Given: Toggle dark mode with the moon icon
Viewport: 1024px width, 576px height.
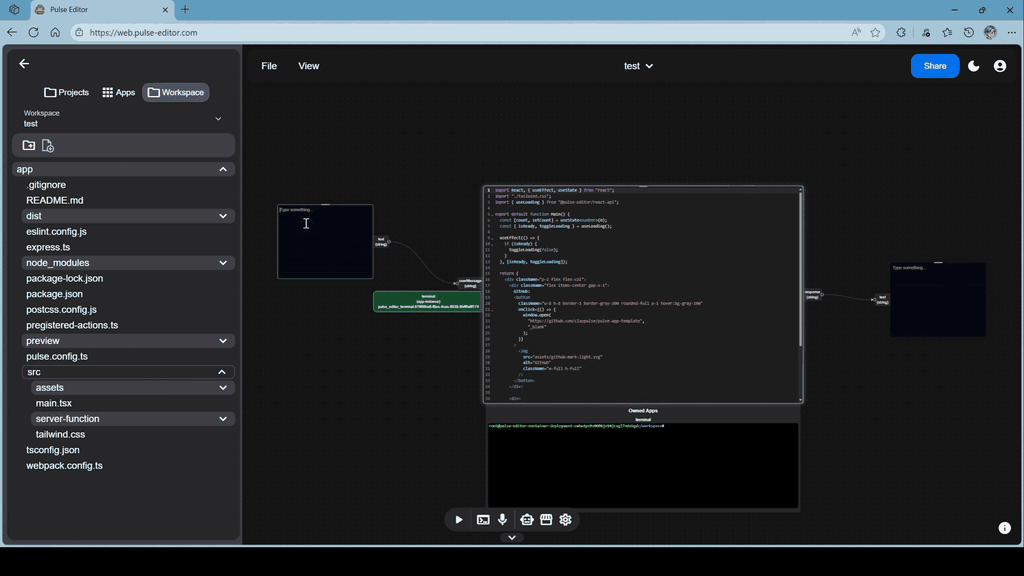Looking at the screenshot, I should click(972, 65).
